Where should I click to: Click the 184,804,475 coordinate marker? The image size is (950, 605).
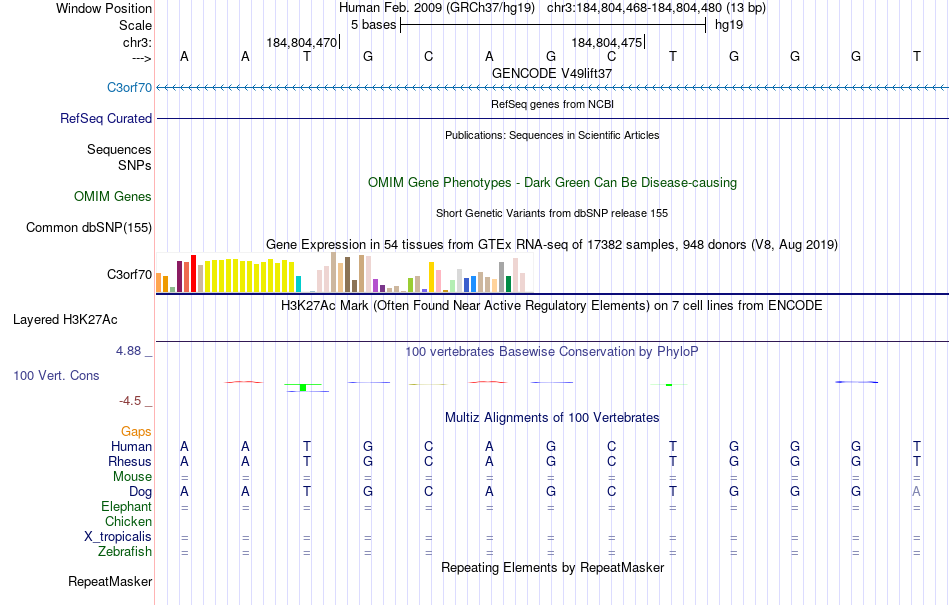[606, 42]
